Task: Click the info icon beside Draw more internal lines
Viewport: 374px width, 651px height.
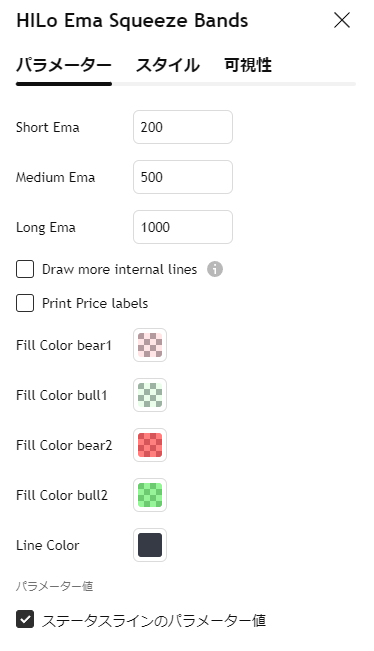Action: (x=215, y=269)
